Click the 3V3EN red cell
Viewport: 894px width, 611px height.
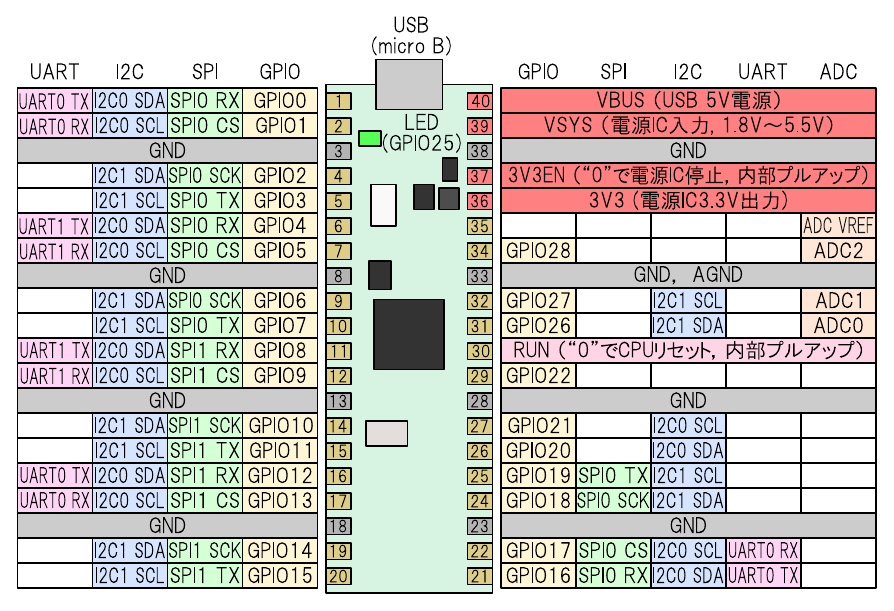[x=688, y=175]
